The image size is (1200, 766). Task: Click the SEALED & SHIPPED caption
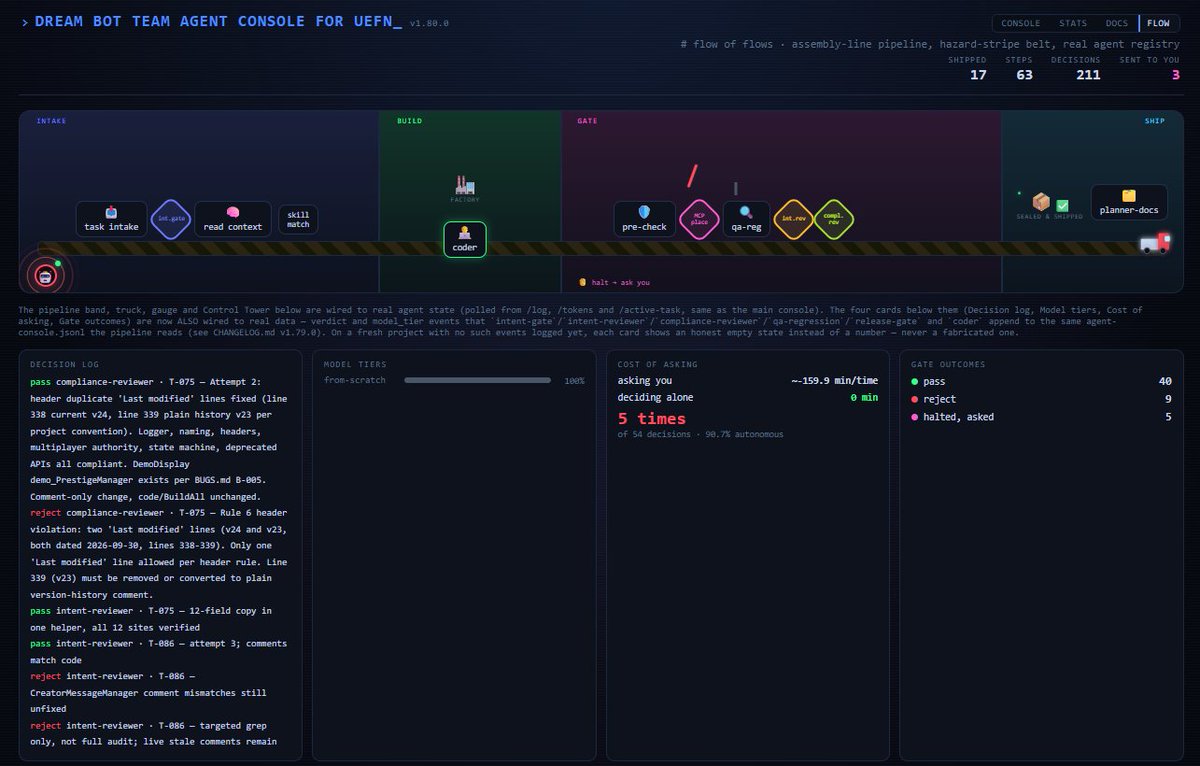coord(1050,217)
